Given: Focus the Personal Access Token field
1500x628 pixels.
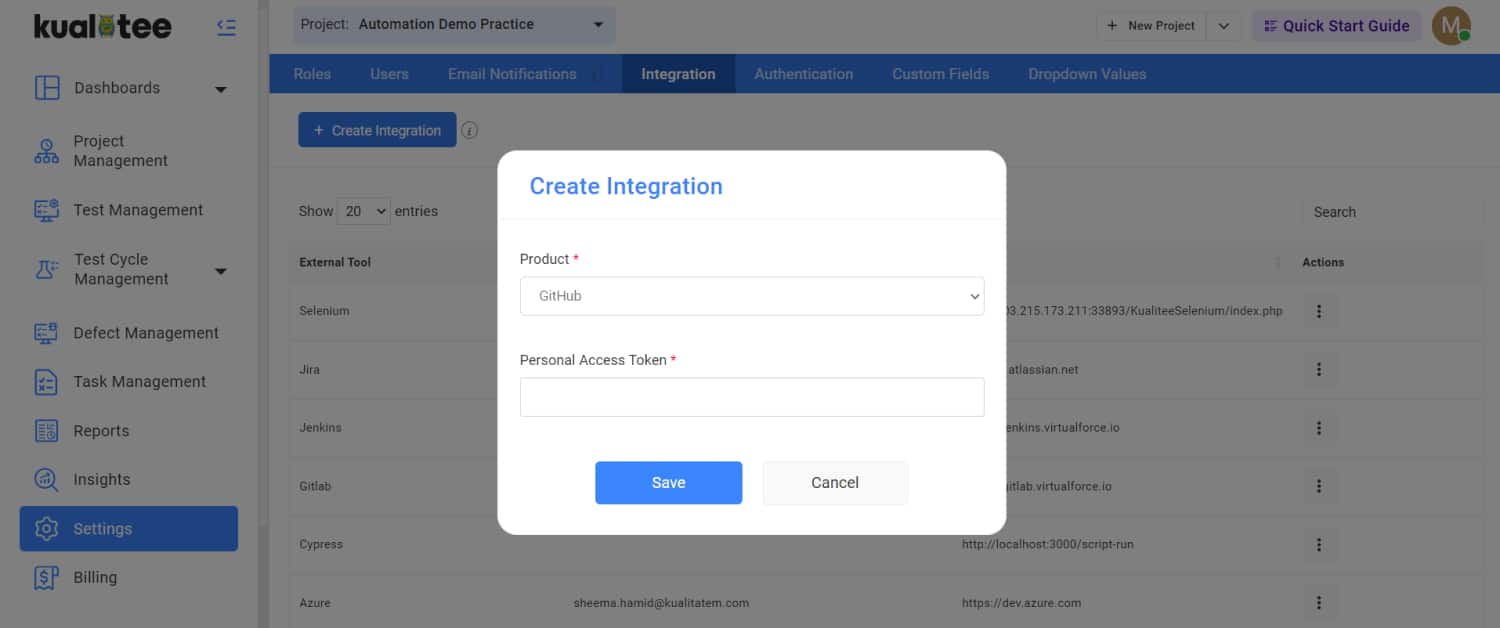Looking at the screenshot, I should (752, 397).
